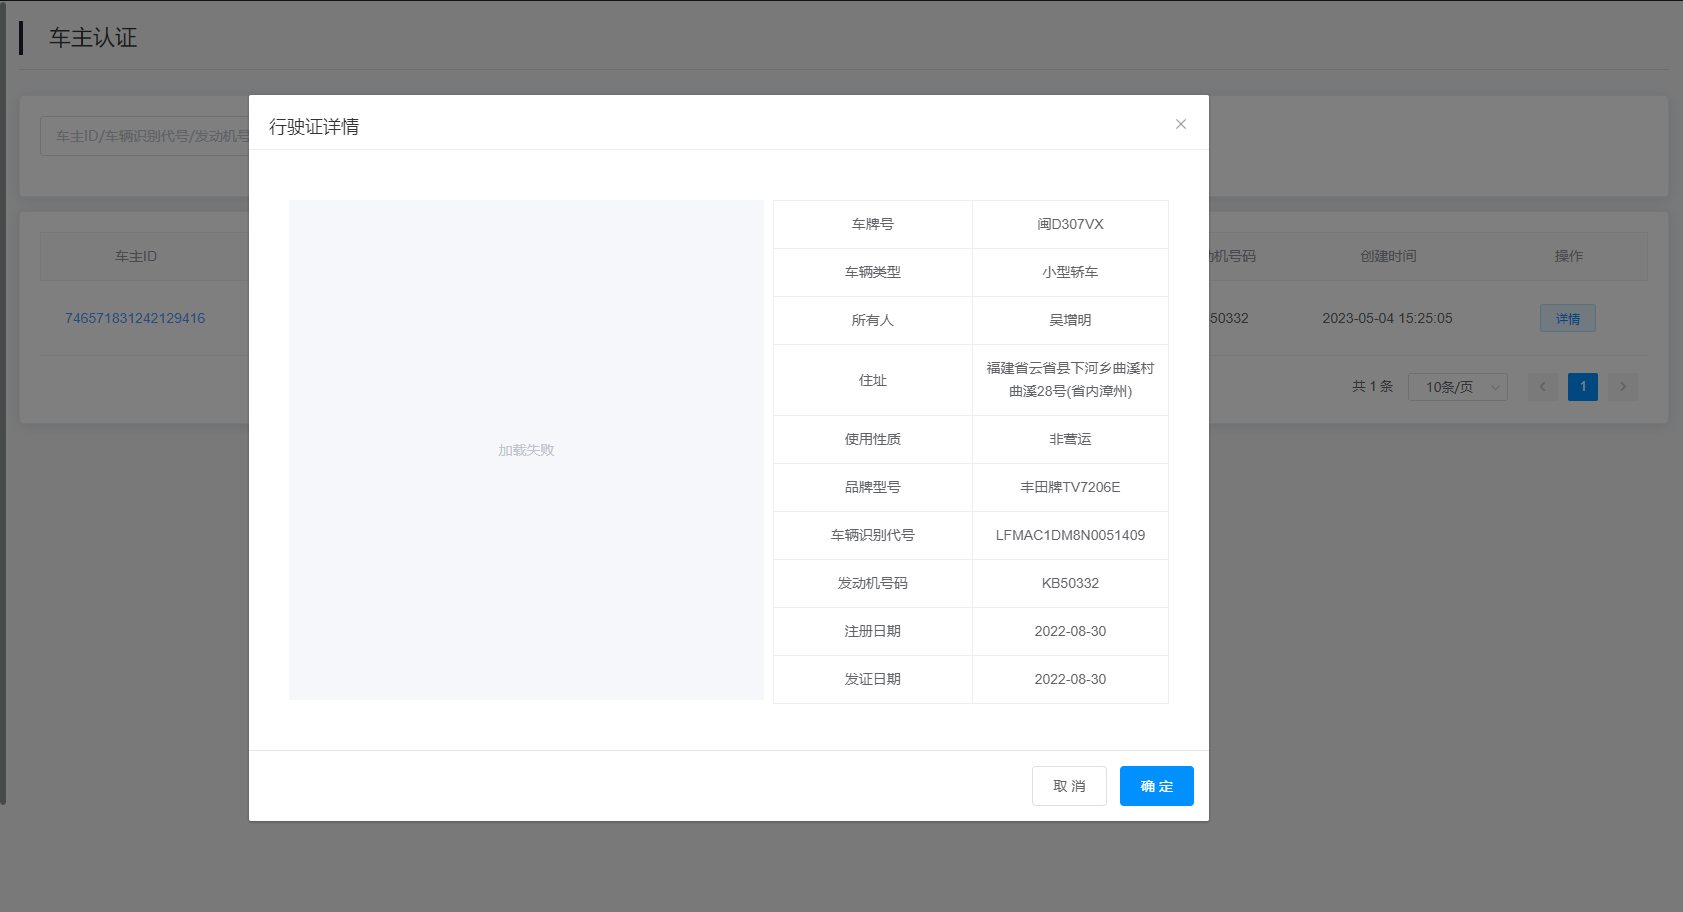This screenshot has height=912, width=1683.
Task: Click the 小型轿车 vehicle type cell
Action: click(1070, 272)
